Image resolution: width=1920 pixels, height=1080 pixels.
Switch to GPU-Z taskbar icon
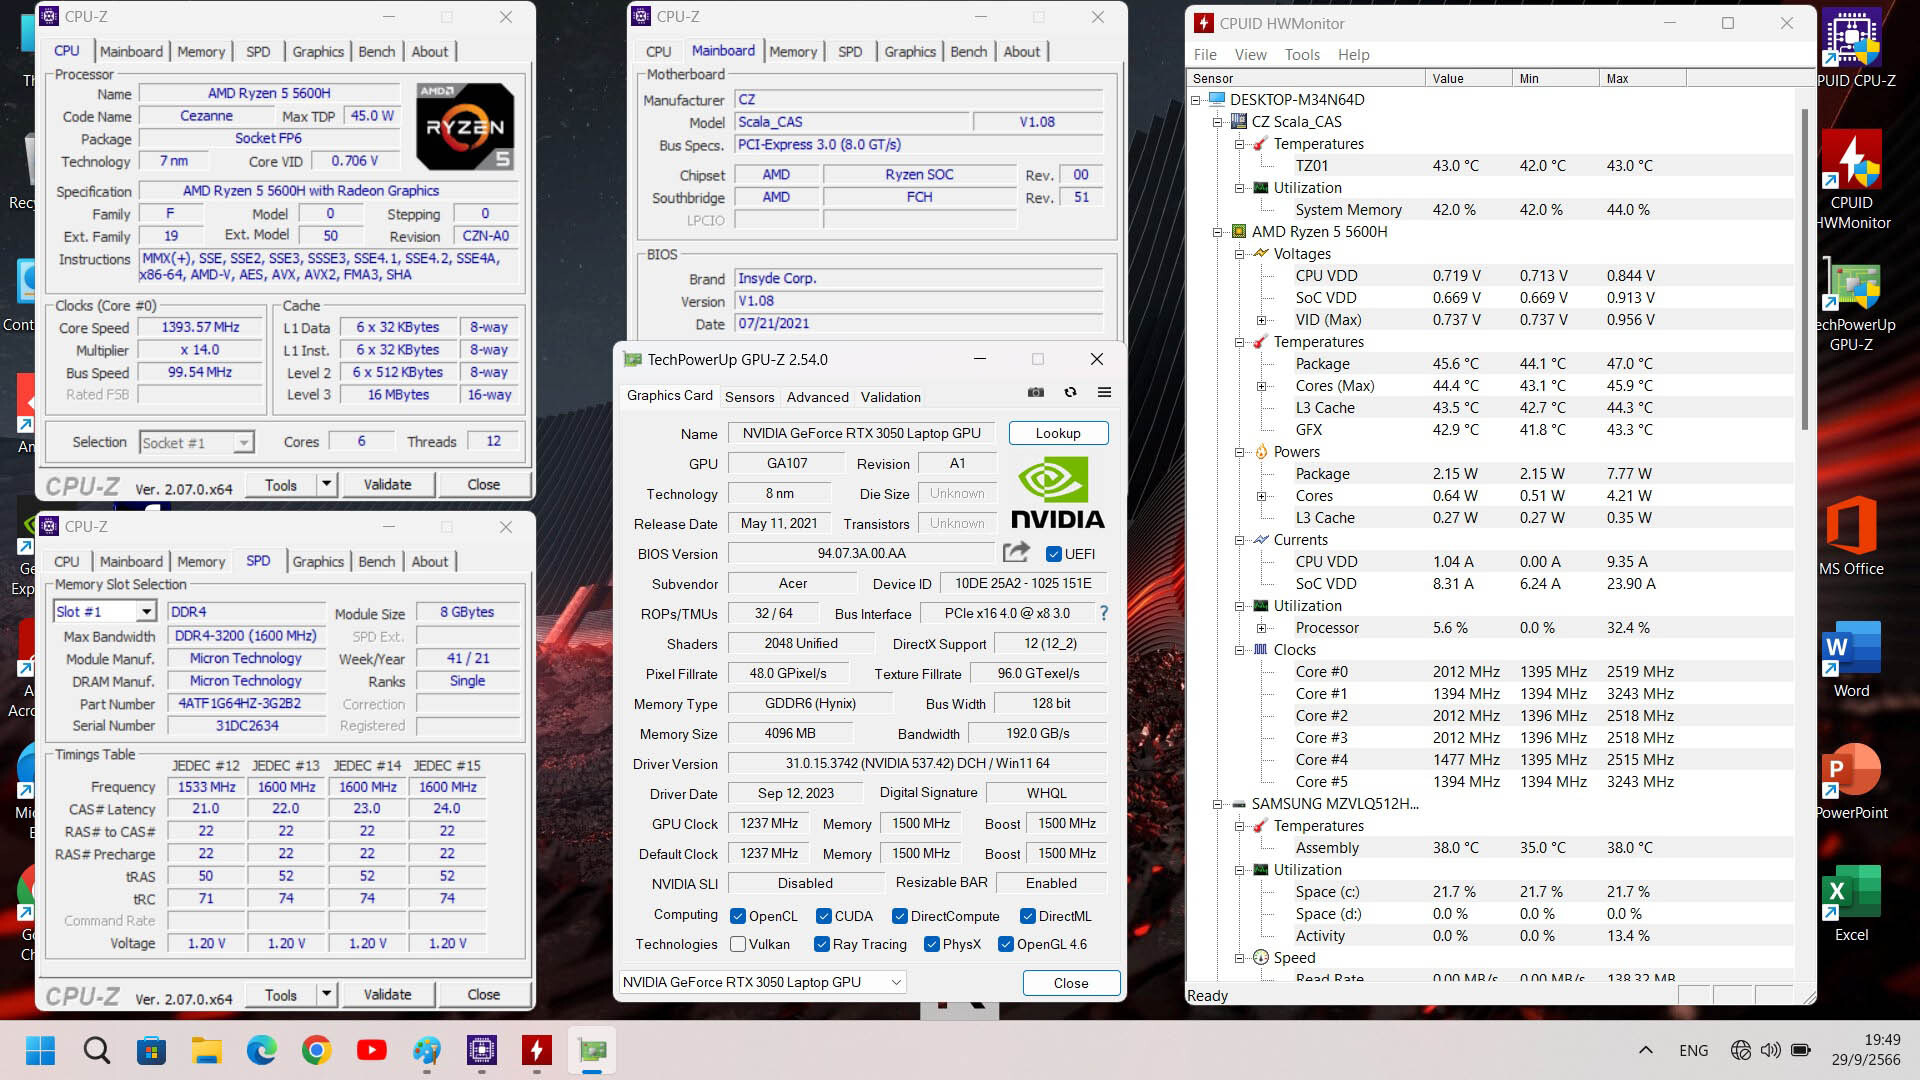[592, 1050]
